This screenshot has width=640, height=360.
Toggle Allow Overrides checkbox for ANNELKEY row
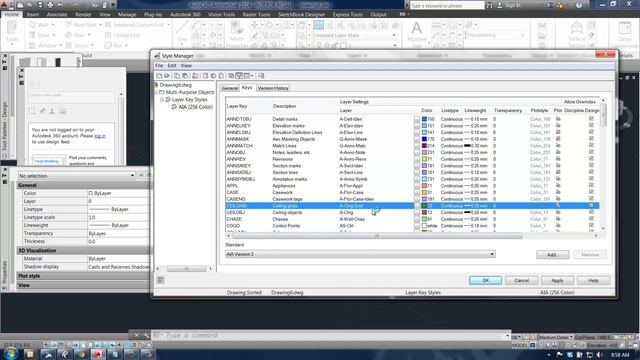pyautogui.click(x=591, y=126)
